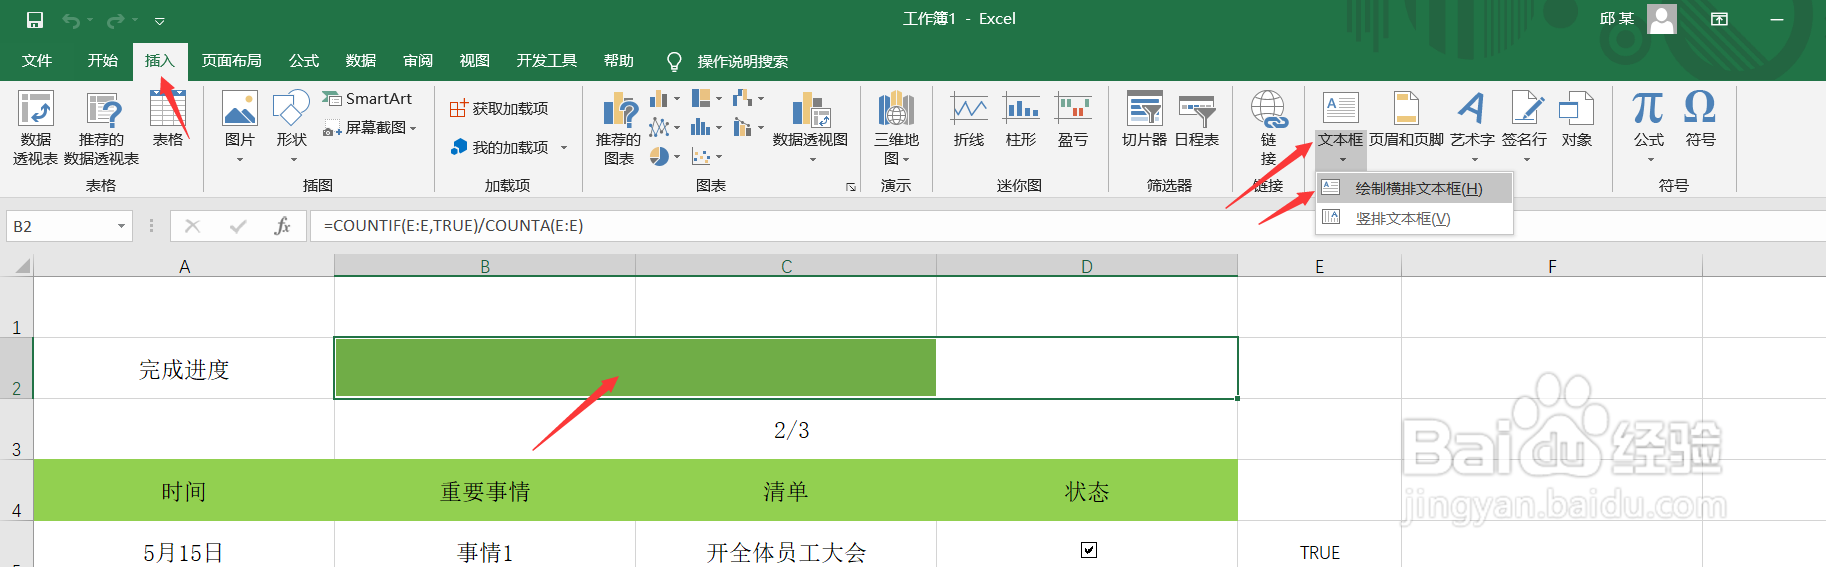The width and height of the screenshot is (1826, 567).
Task: Click 获取加载项 button
Action: [x=499, y=108]
